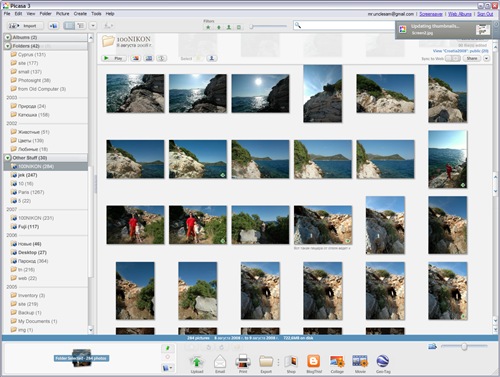Collapse the Other Stuff (30) section
Image resolution: width=500 pixels, height=377 pixels.
[8, 158]
